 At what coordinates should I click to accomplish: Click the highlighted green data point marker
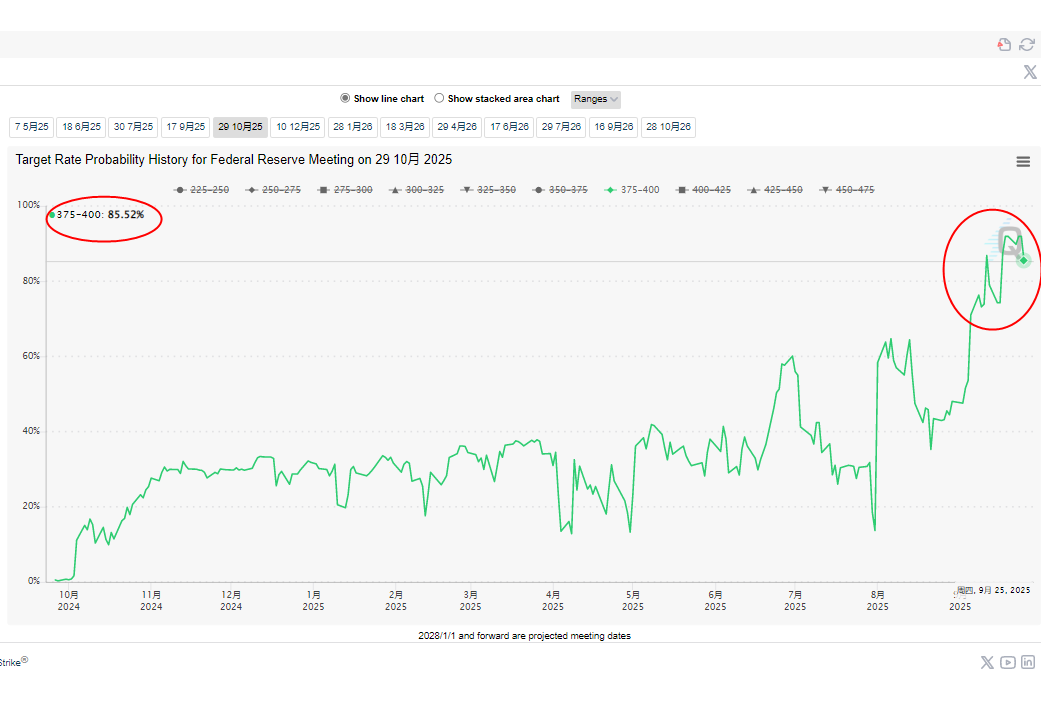click(x=1024, y=261)
